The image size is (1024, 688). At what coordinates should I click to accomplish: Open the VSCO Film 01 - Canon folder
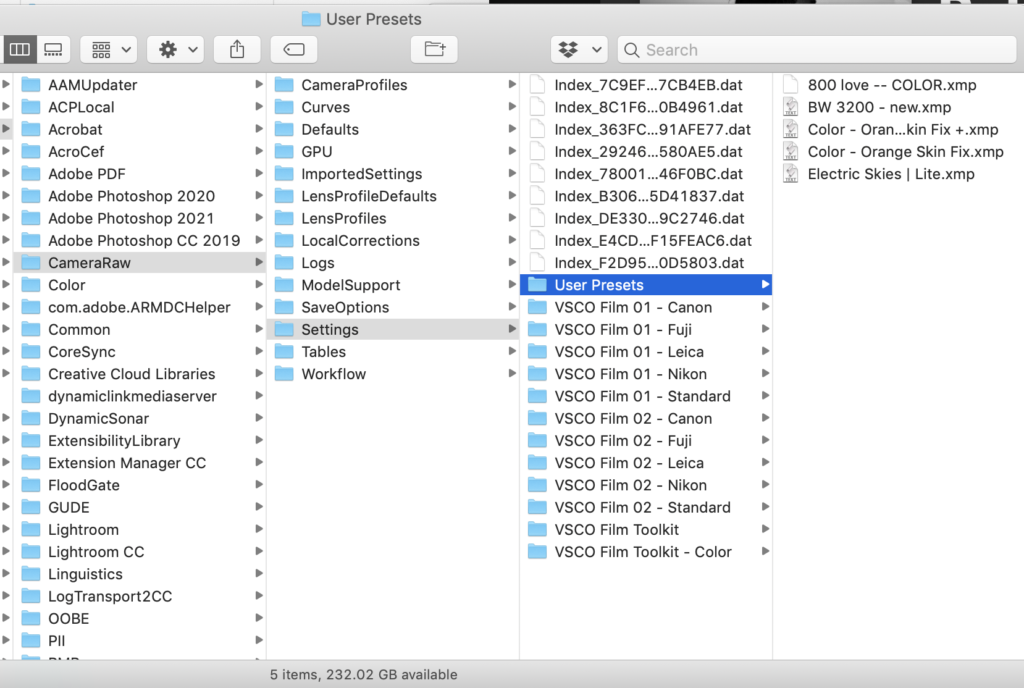(x=633, y=307)
